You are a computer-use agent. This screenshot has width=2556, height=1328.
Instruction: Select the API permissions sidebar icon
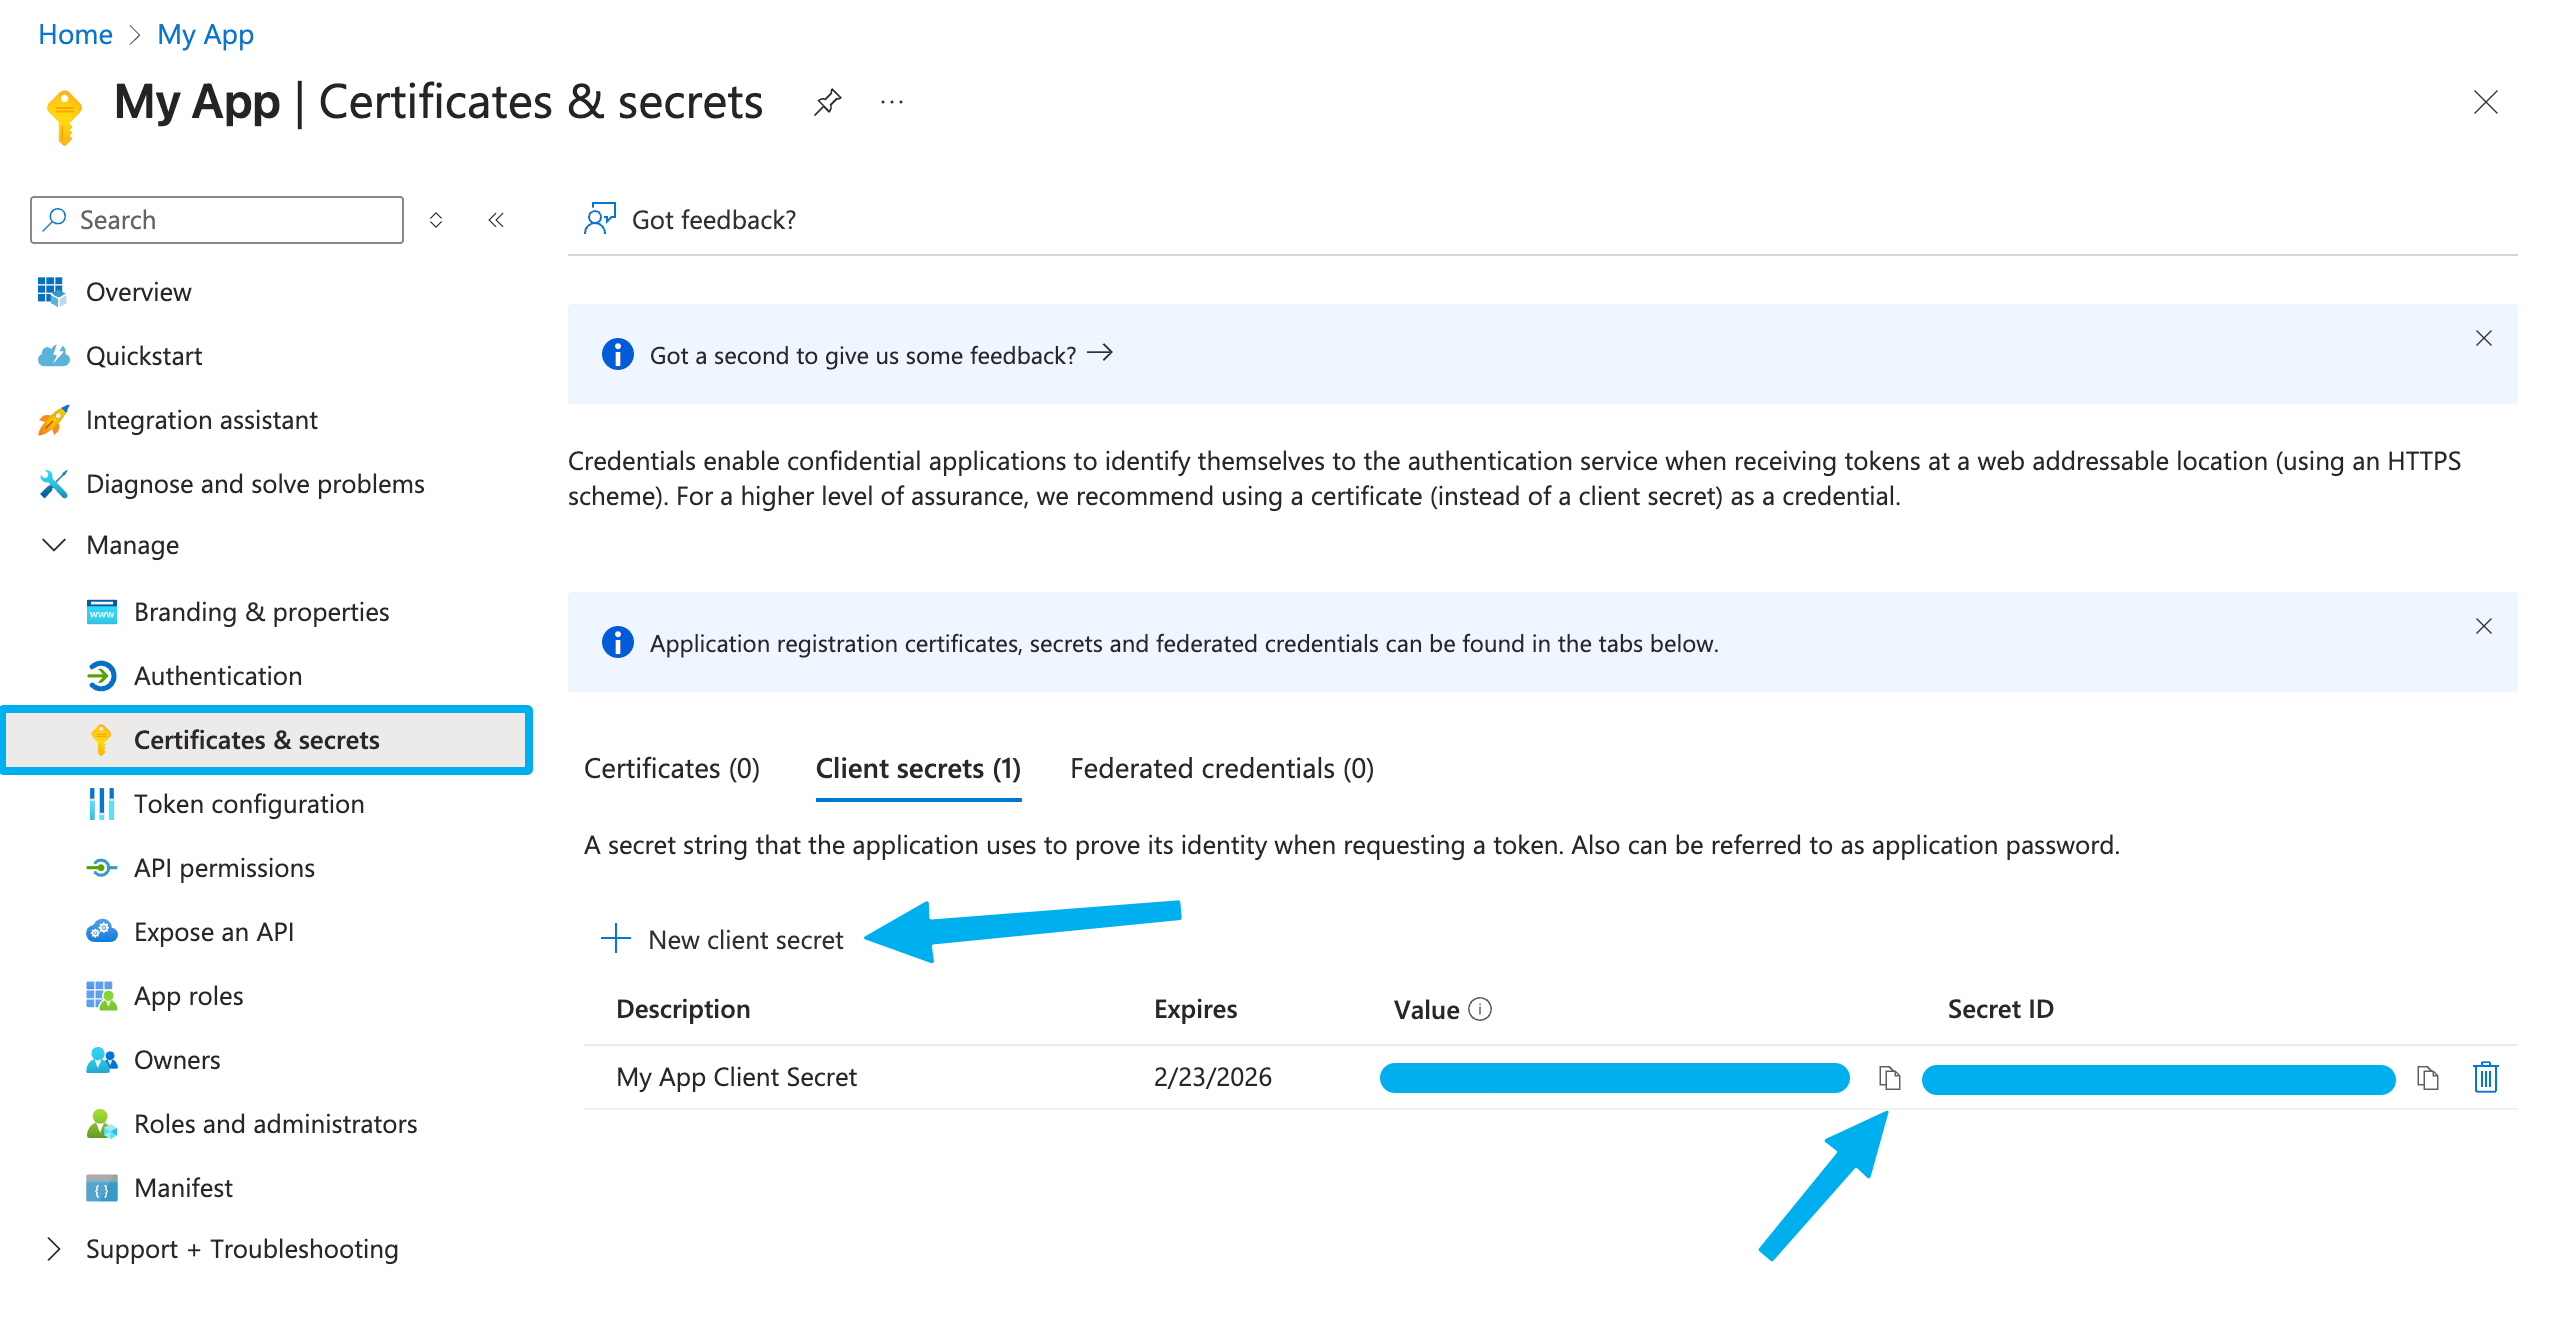coord(103,867)
